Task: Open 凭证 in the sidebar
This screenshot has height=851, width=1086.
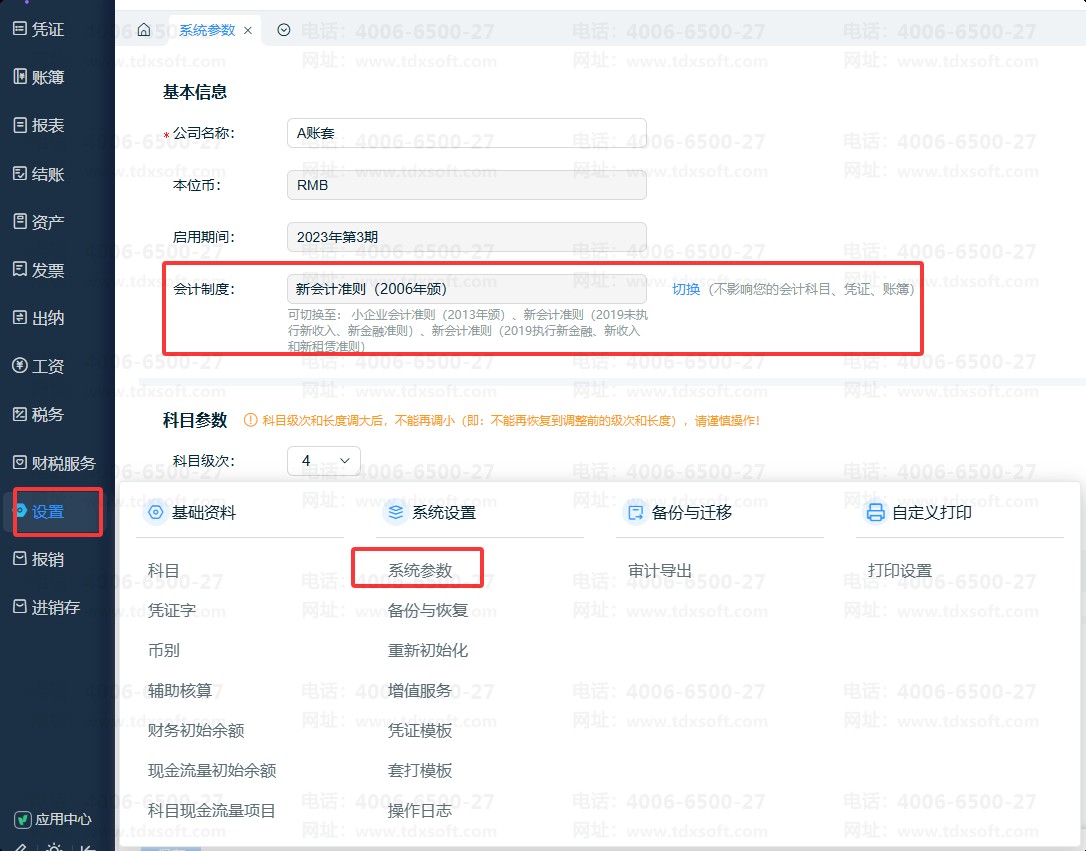Action: pyautogui.click(x=47, y=30)
